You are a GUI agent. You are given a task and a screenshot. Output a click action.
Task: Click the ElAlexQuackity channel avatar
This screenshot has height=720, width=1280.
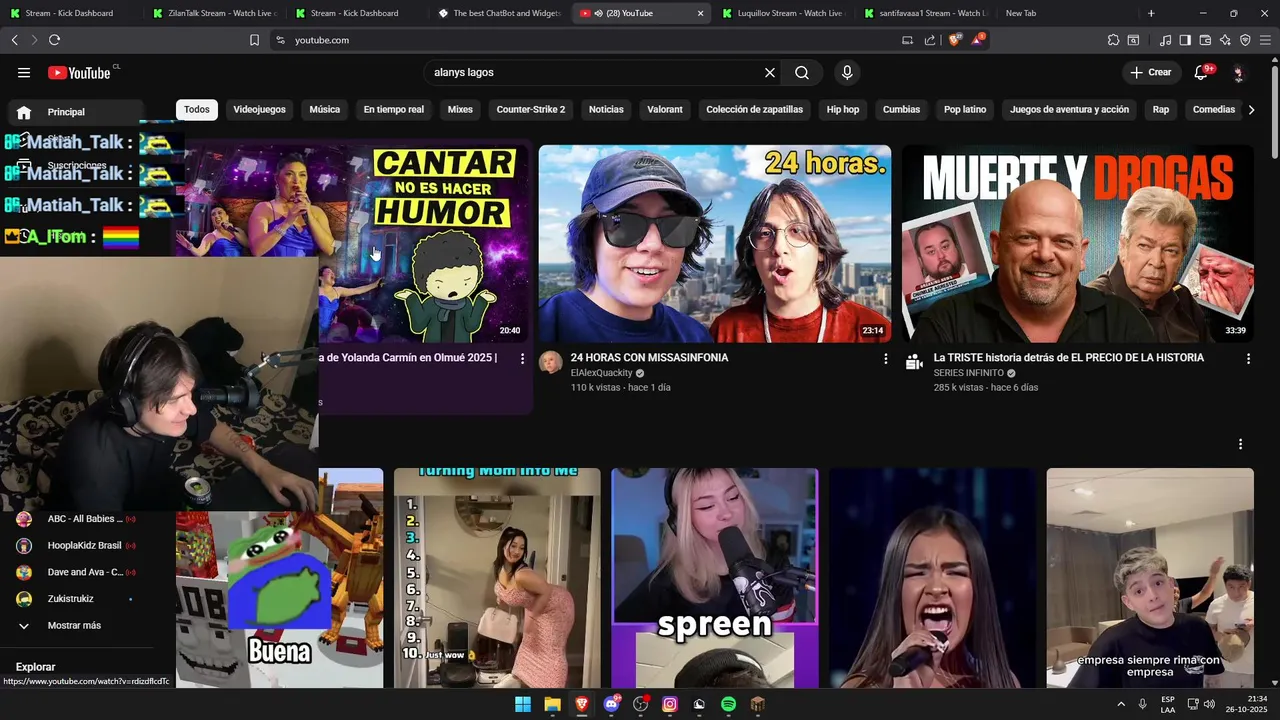click(x=551, y=363)
